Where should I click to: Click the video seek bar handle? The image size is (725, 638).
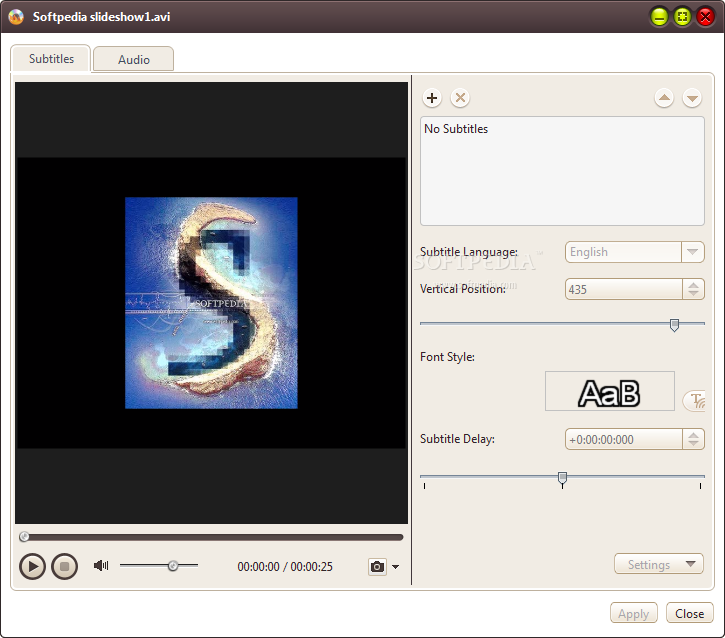coord(24,537)
